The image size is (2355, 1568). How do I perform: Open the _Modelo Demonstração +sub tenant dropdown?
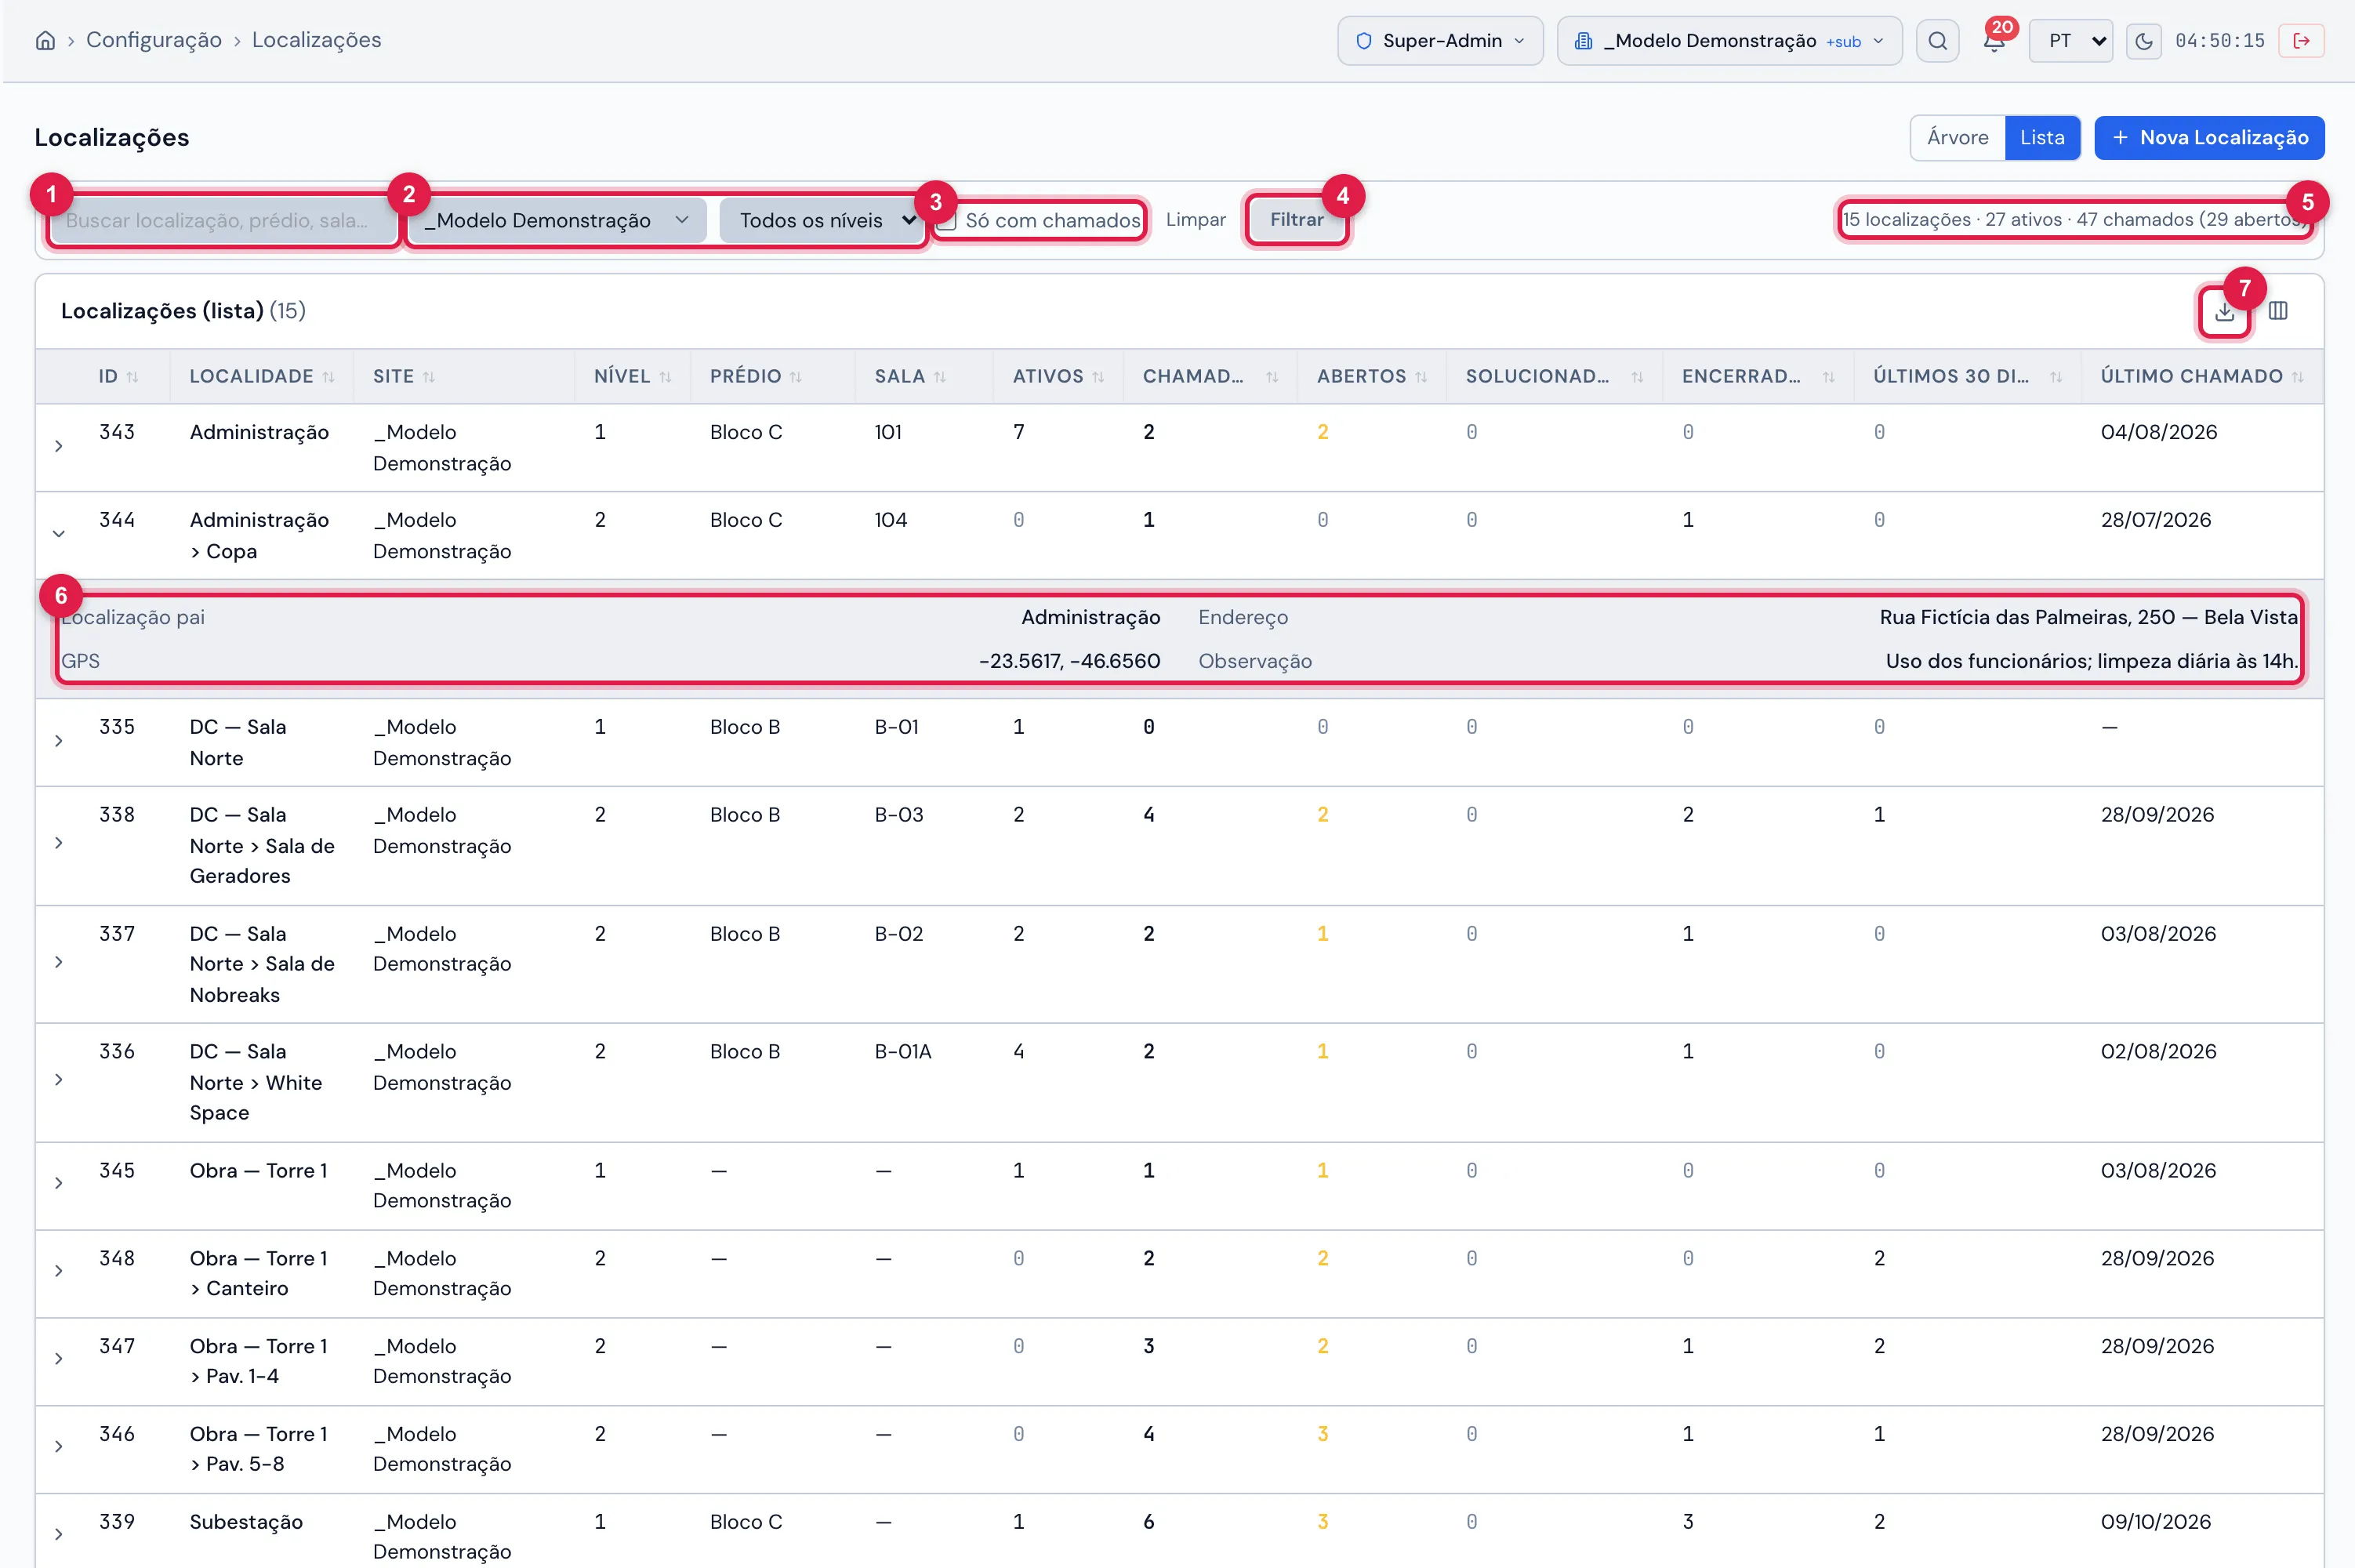pyautogui.click(x=1729, y=41)
